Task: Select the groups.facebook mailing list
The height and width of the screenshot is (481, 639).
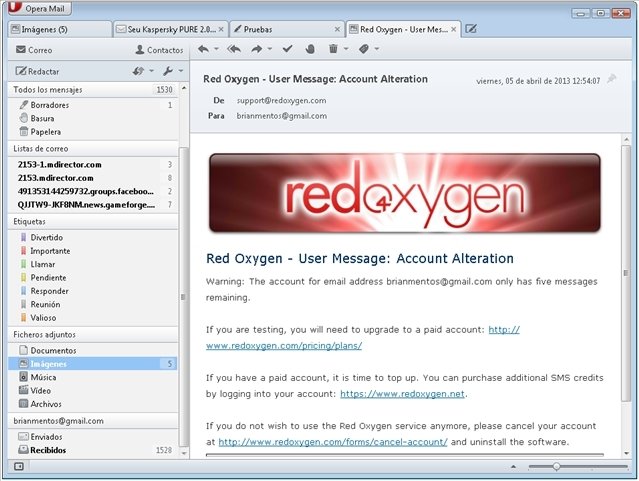Action: click(93, 191)
